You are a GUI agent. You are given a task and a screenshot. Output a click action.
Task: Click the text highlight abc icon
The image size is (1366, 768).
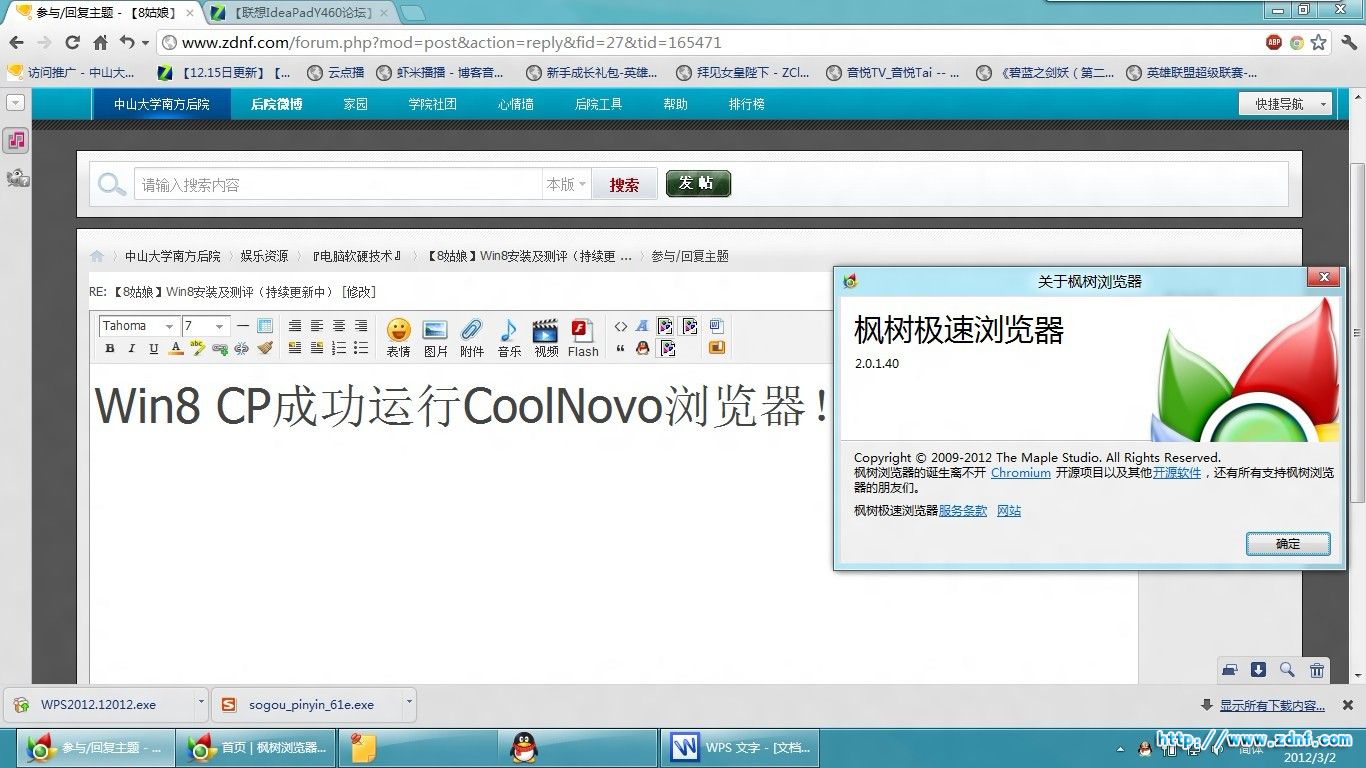(198, 348)
